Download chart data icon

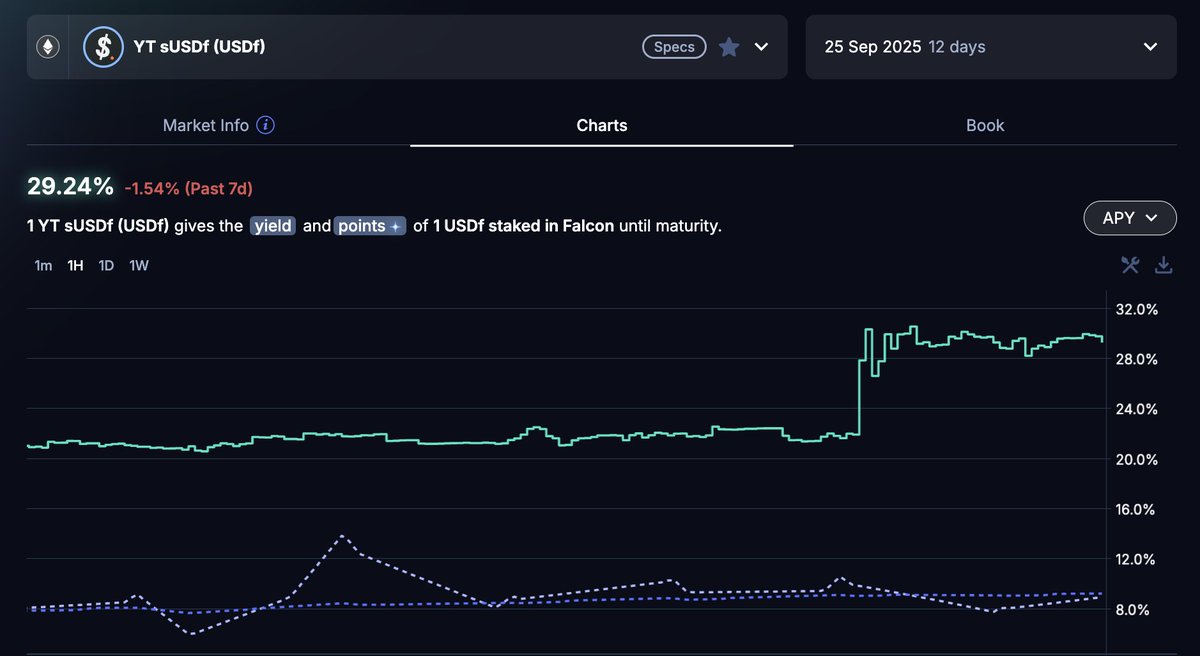(1163, 265)
